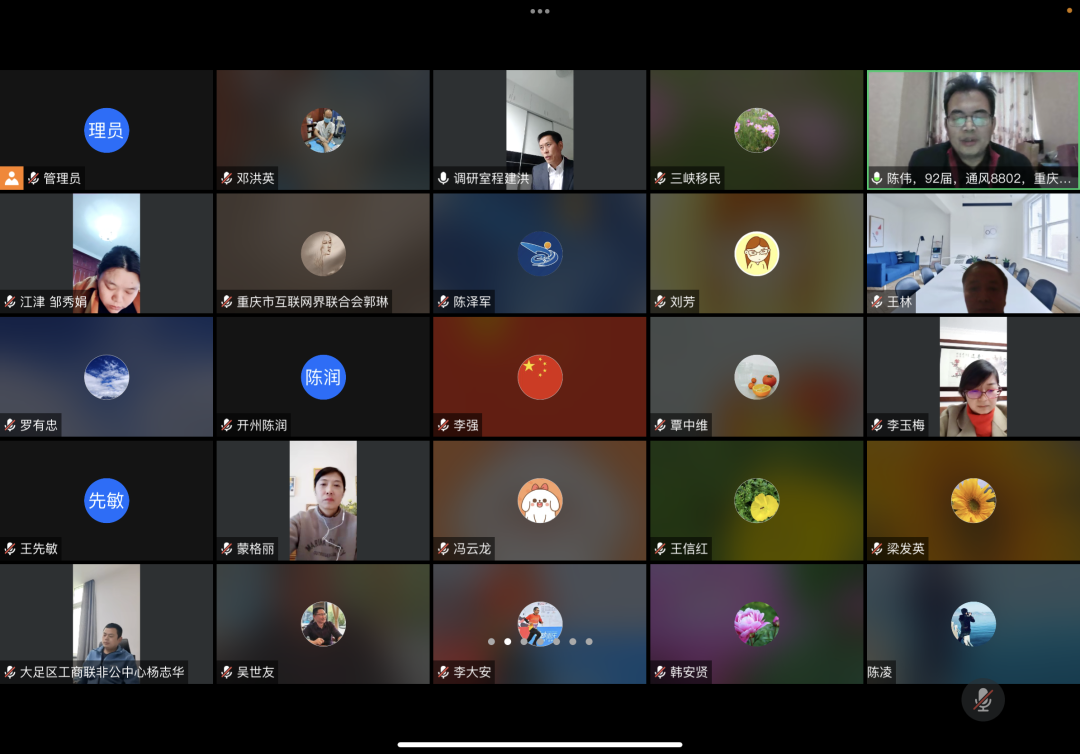1080x754 pixels.
Task: Click the muted mic icon next to 韩安贤
Action: tap(660, 672)
